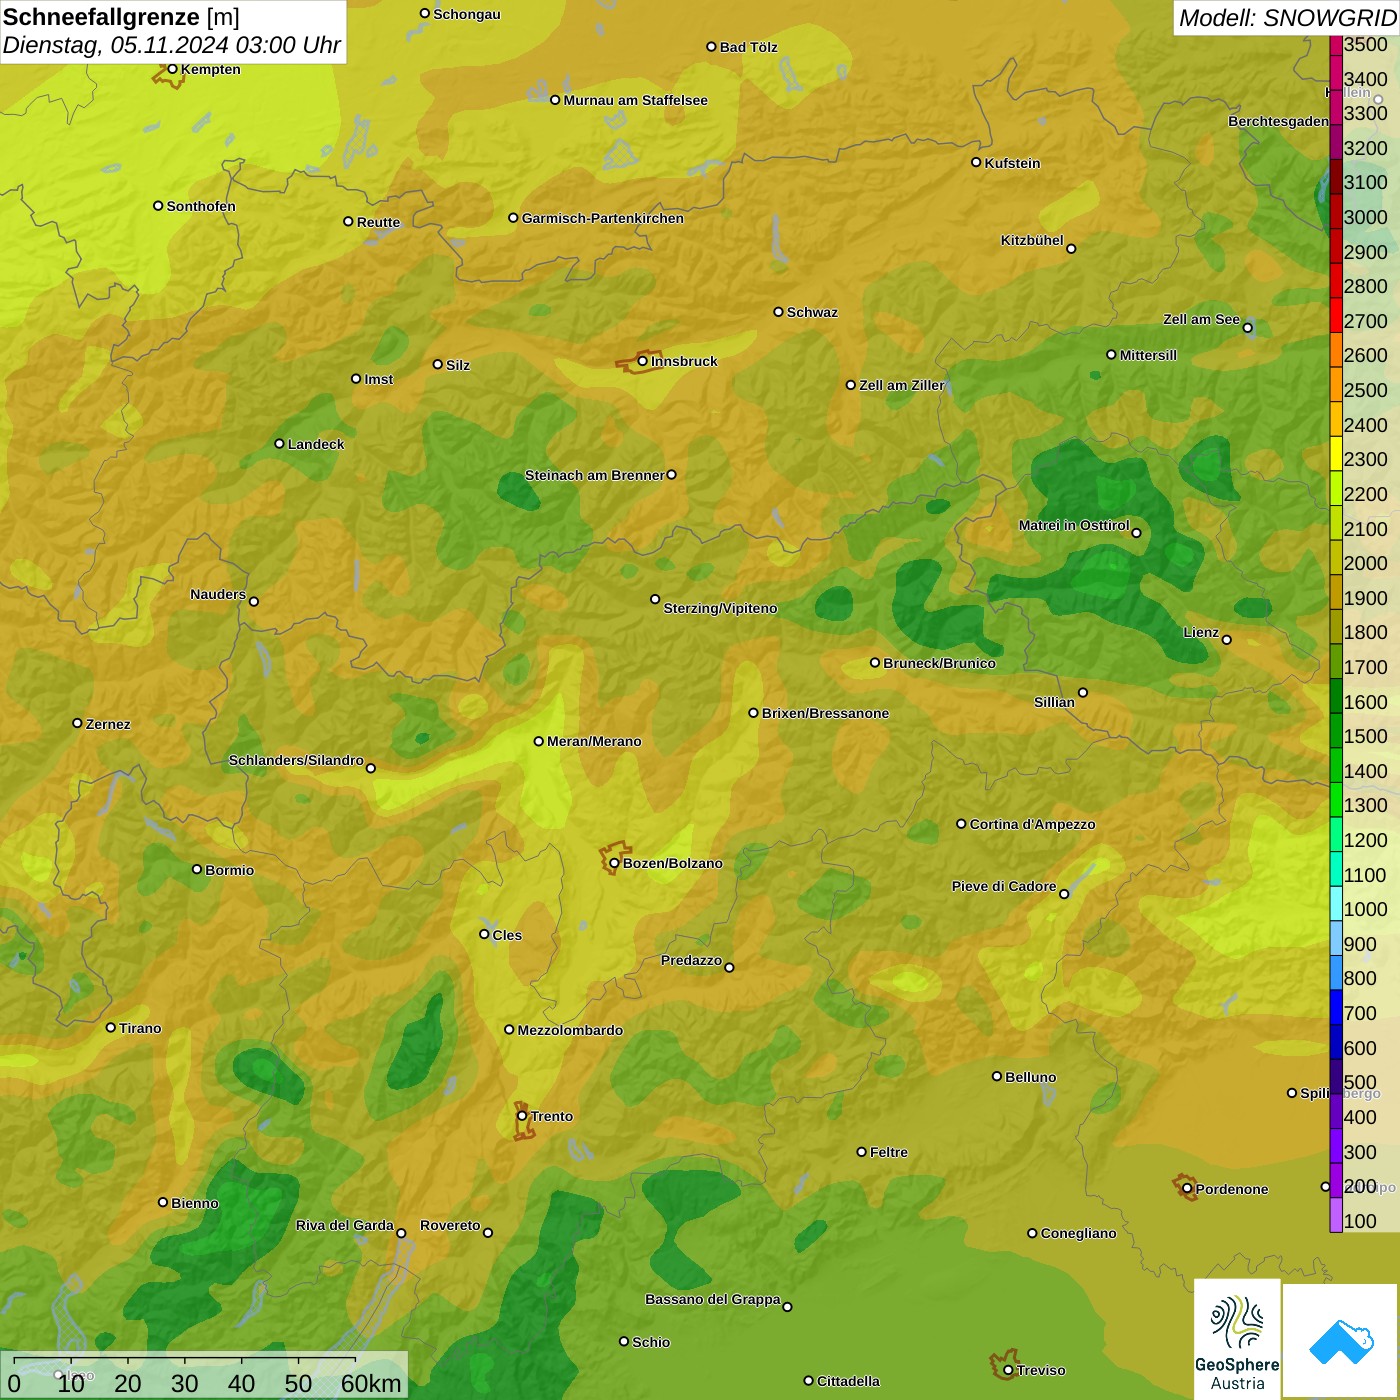Screen dimensions: 1400x1400
Task: Click the Kufstein marker dot
Action: (x=976, y=162)
